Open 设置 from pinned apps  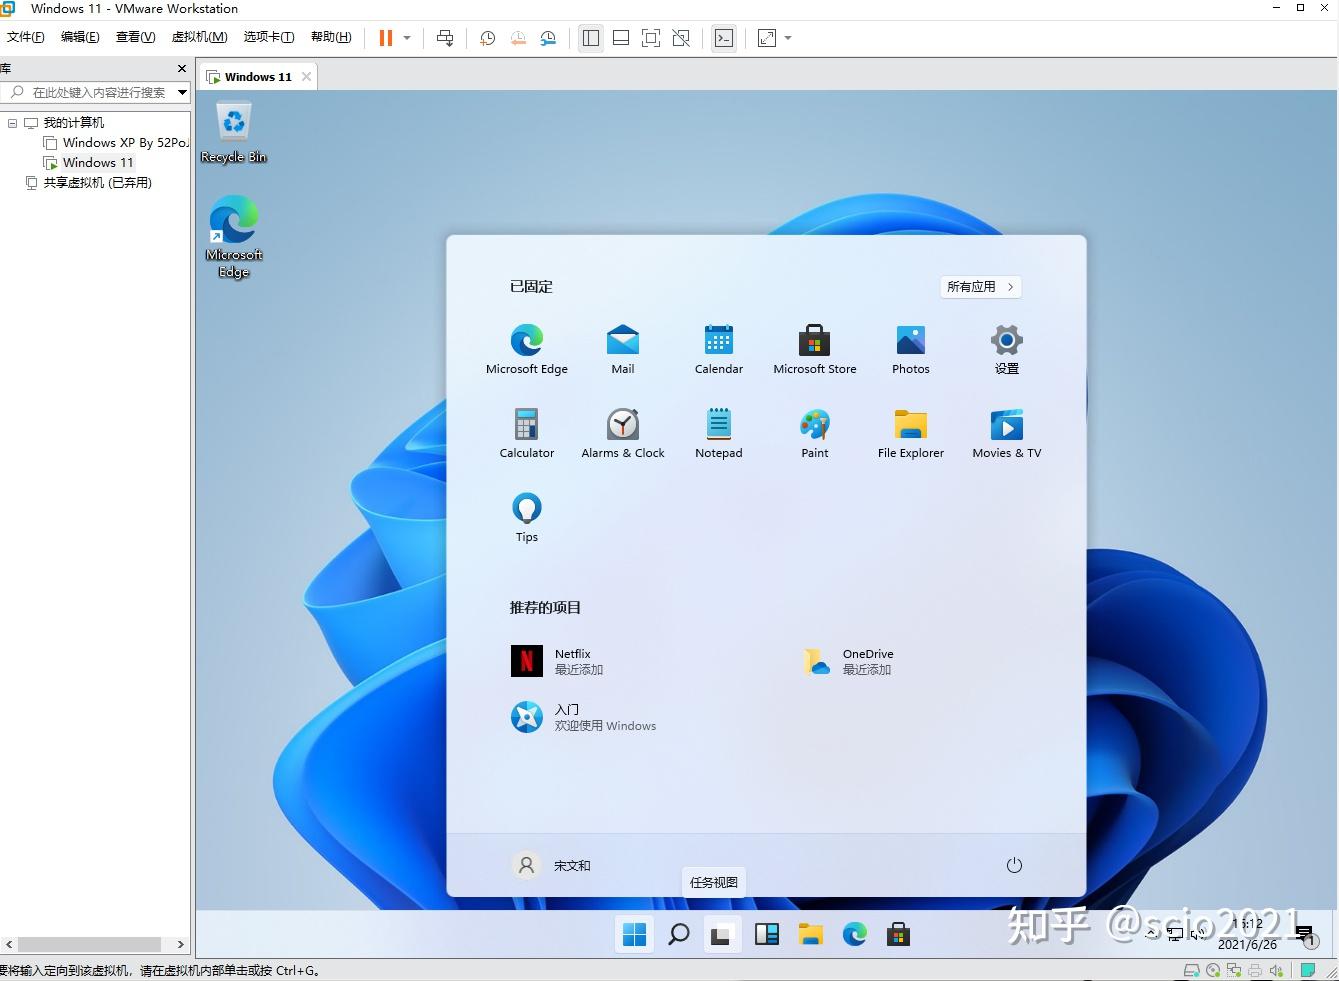1007,349
